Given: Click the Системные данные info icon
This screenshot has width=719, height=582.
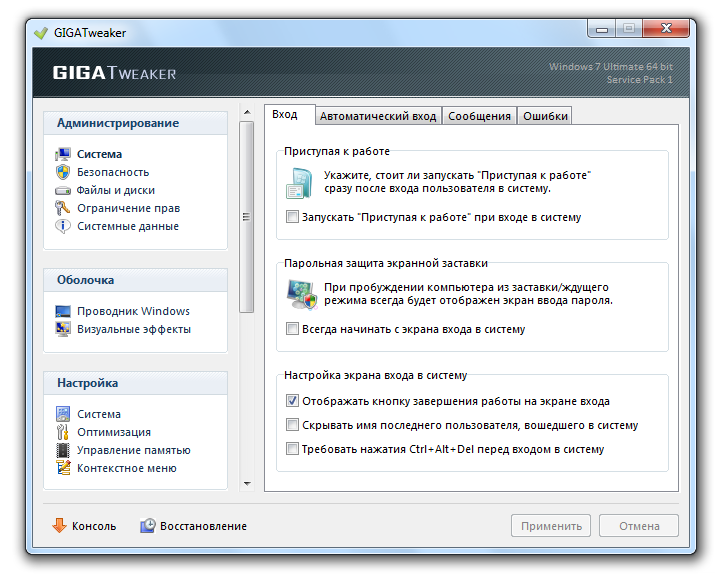Looking at the screenshot, I should point(63,226).
